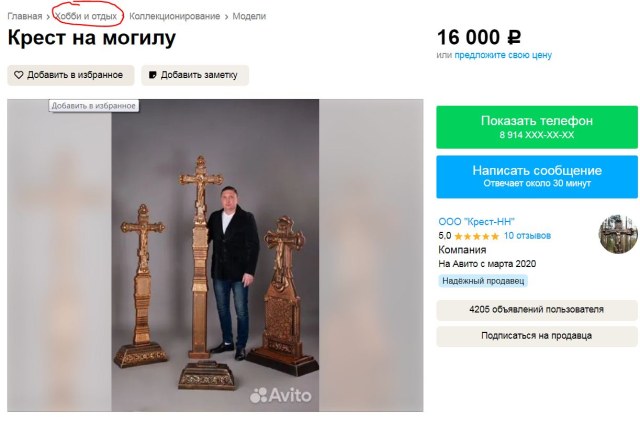Click the seller's round avatar photo
The height and width of the screenshot is (423, 640).
(617, 234)
